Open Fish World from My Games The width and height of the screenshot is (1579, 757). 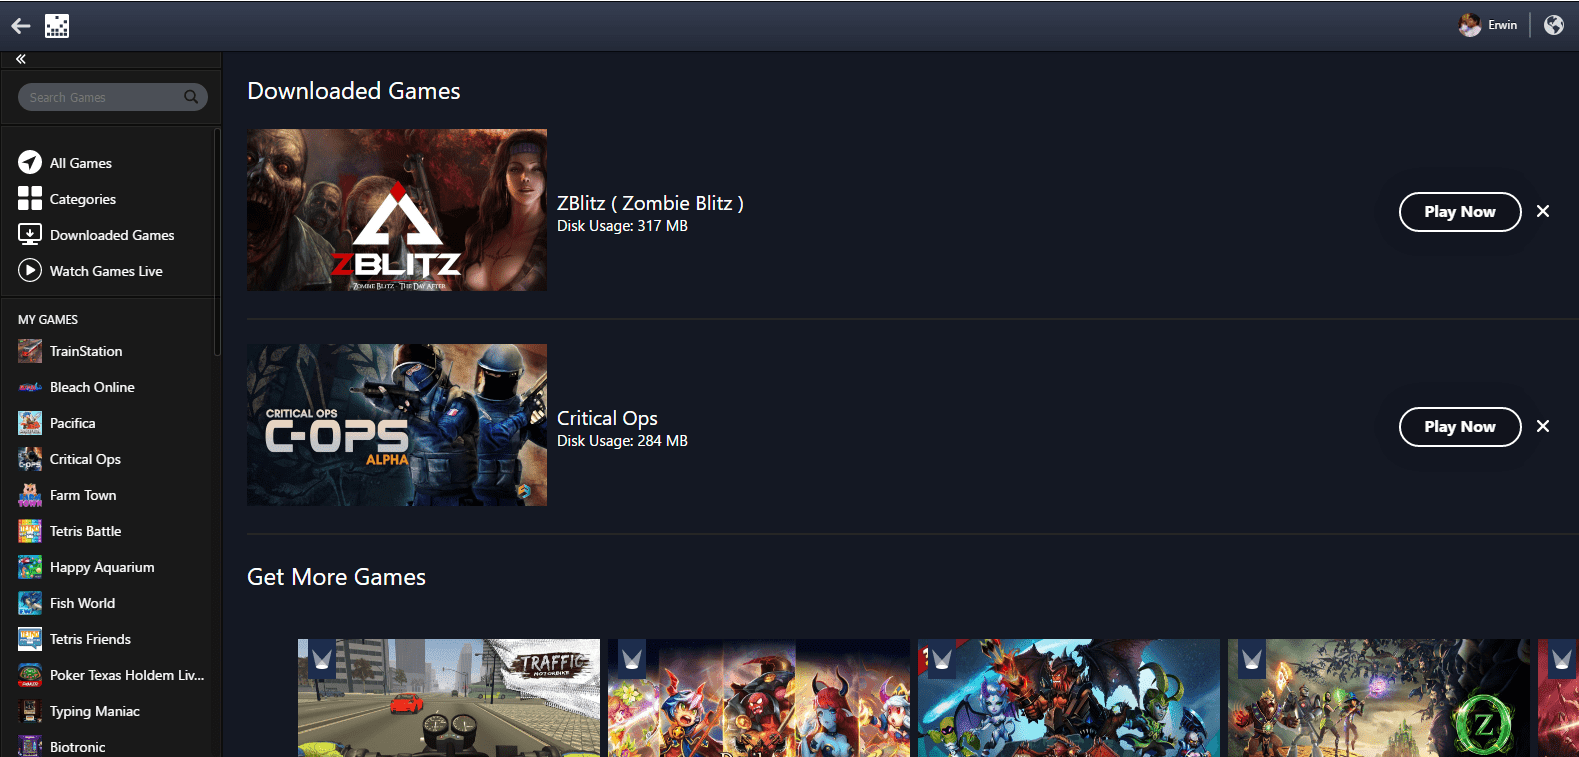click(82, 603)
